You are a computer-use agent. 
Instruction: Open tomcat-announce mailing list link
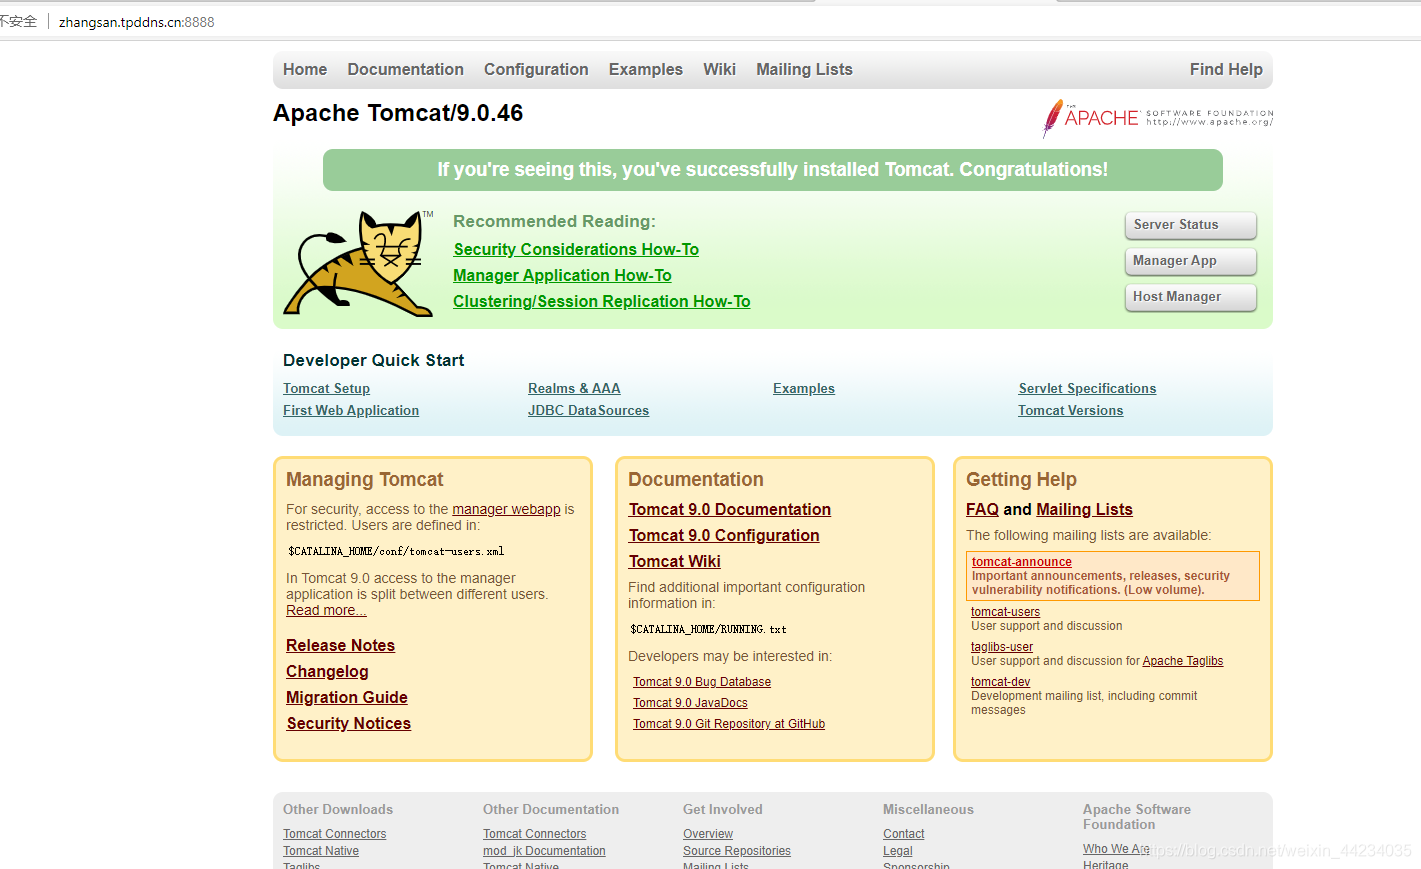pyautogui.click(x=1021, y=562)
